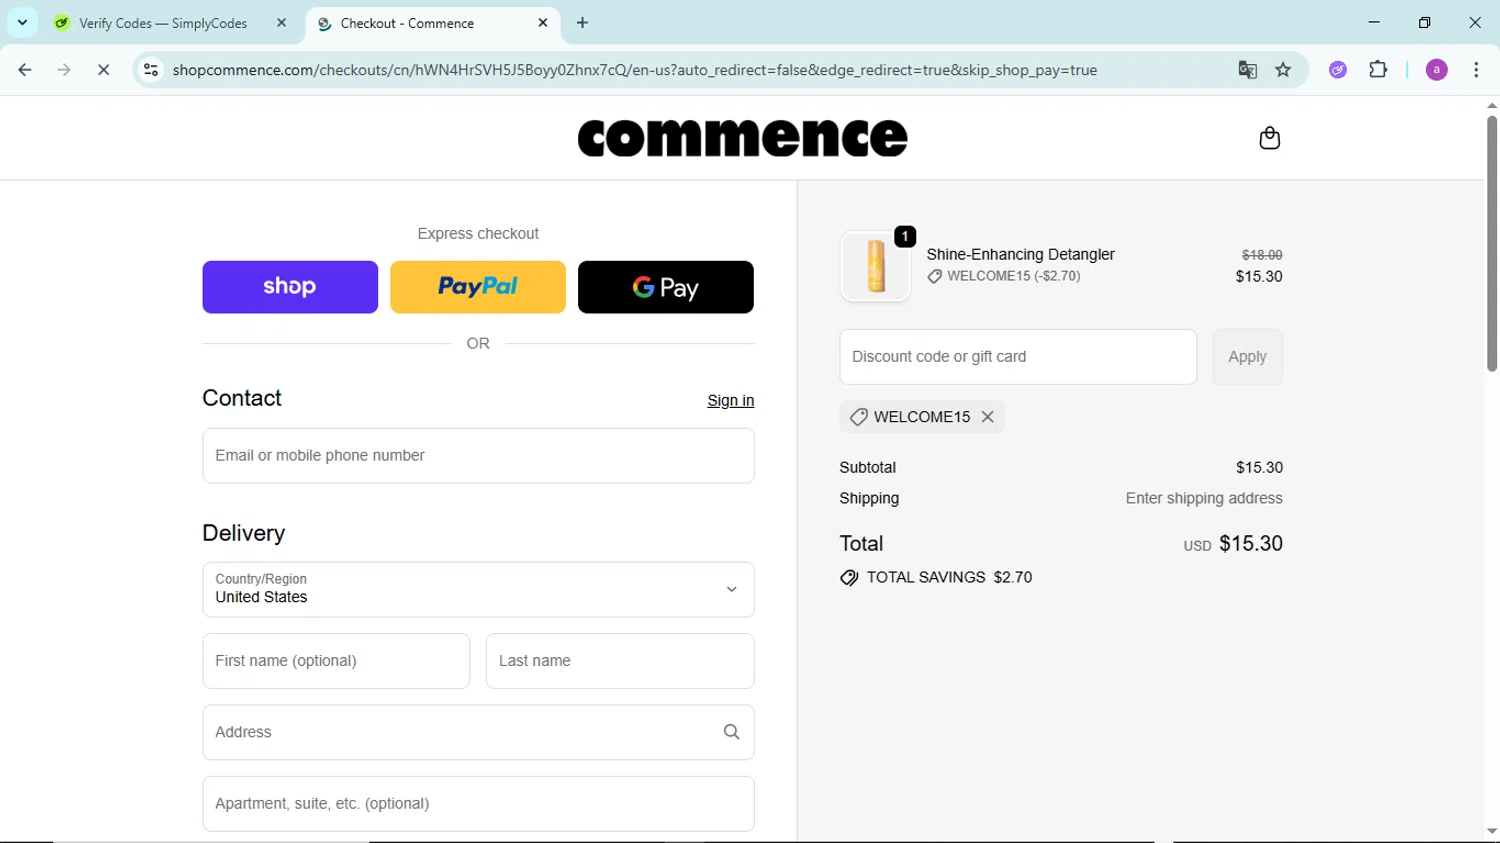The height and width of the screenshot is (843, 1500).
Task: Open the Chrome three-dot menu
Action: click(x=1476, y=70)
